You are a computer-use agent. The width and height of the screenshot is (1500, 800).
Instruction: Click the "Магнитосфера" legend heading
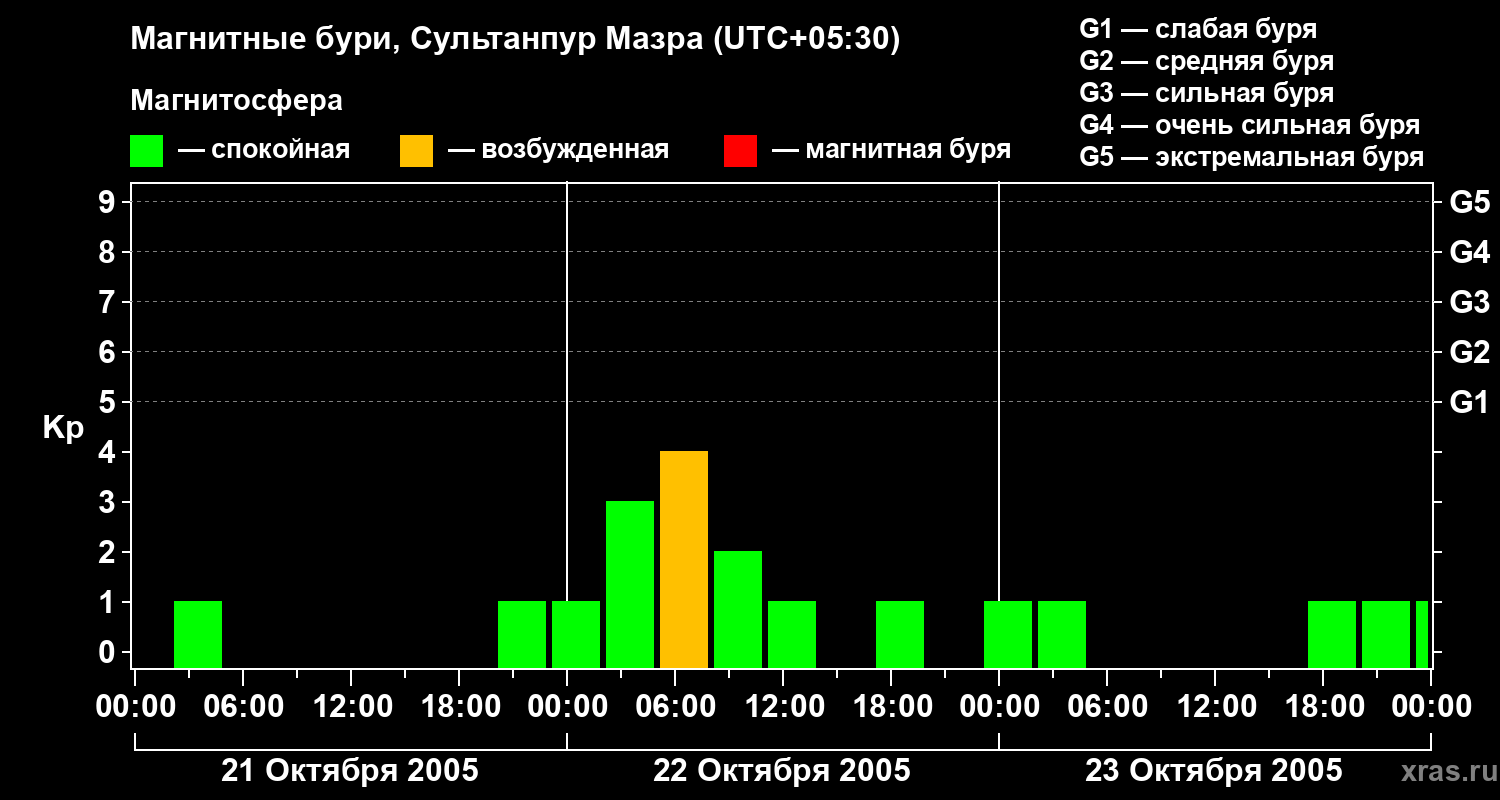point(237,101)
